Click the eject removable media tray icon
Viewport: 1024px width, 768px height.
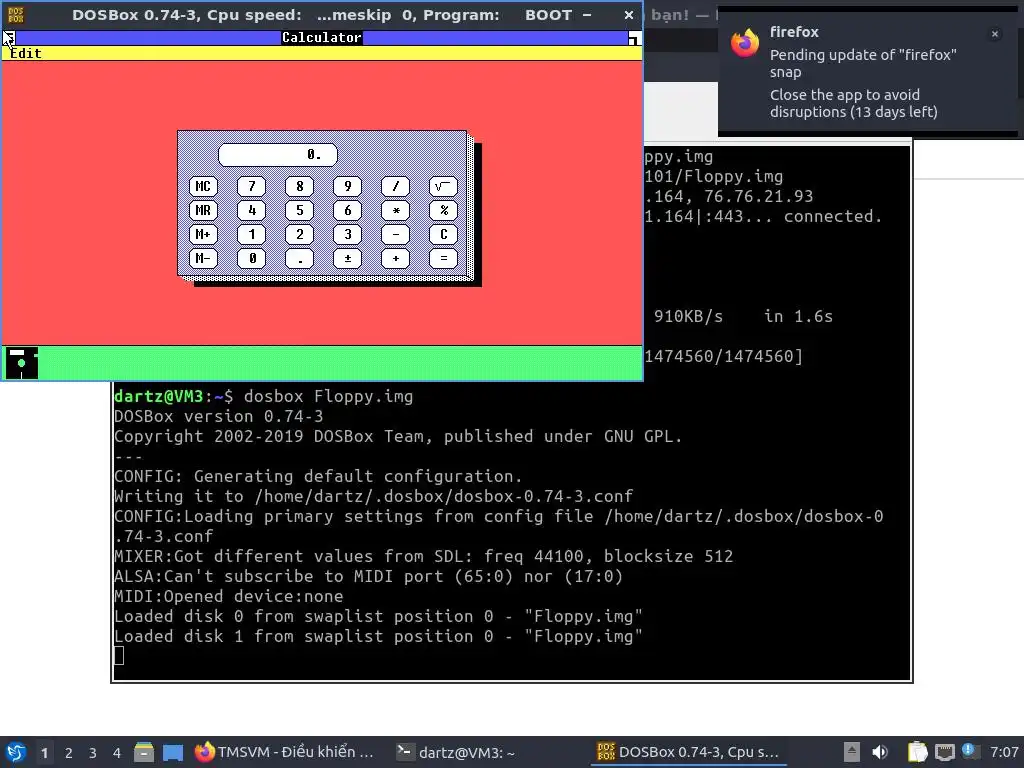852,752
